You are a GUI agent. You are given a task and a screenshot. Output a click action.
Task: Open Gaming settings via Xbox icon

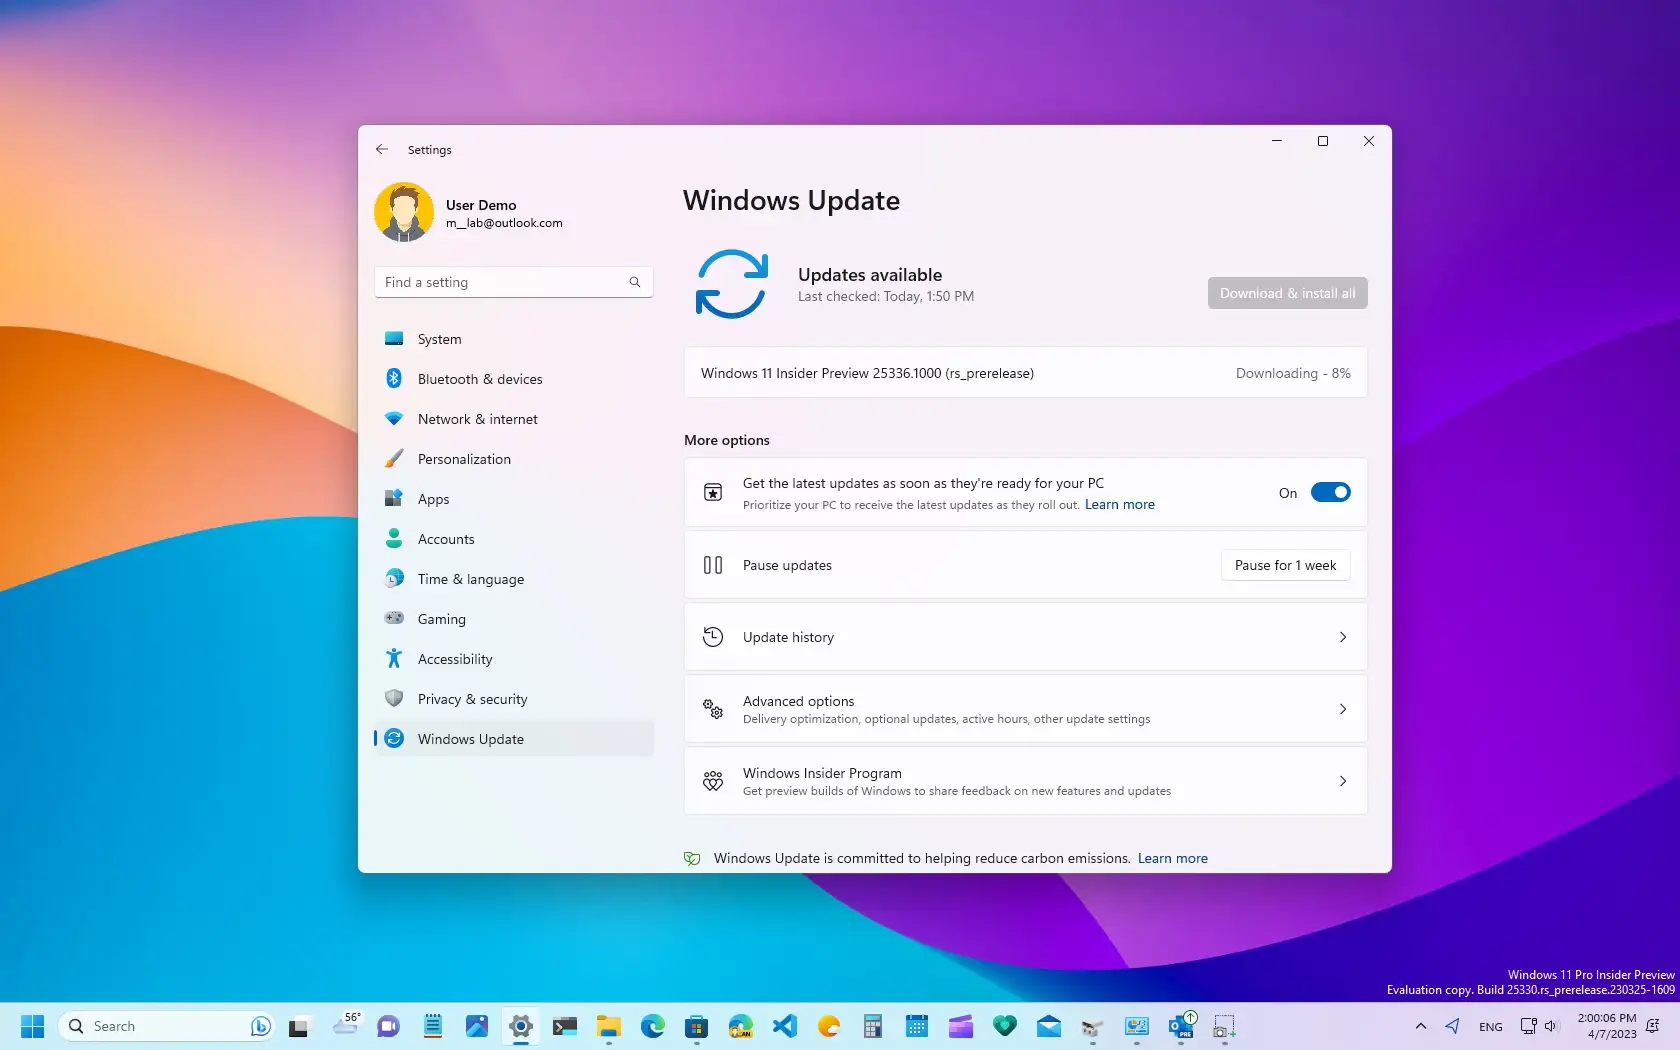pos(394,618)
